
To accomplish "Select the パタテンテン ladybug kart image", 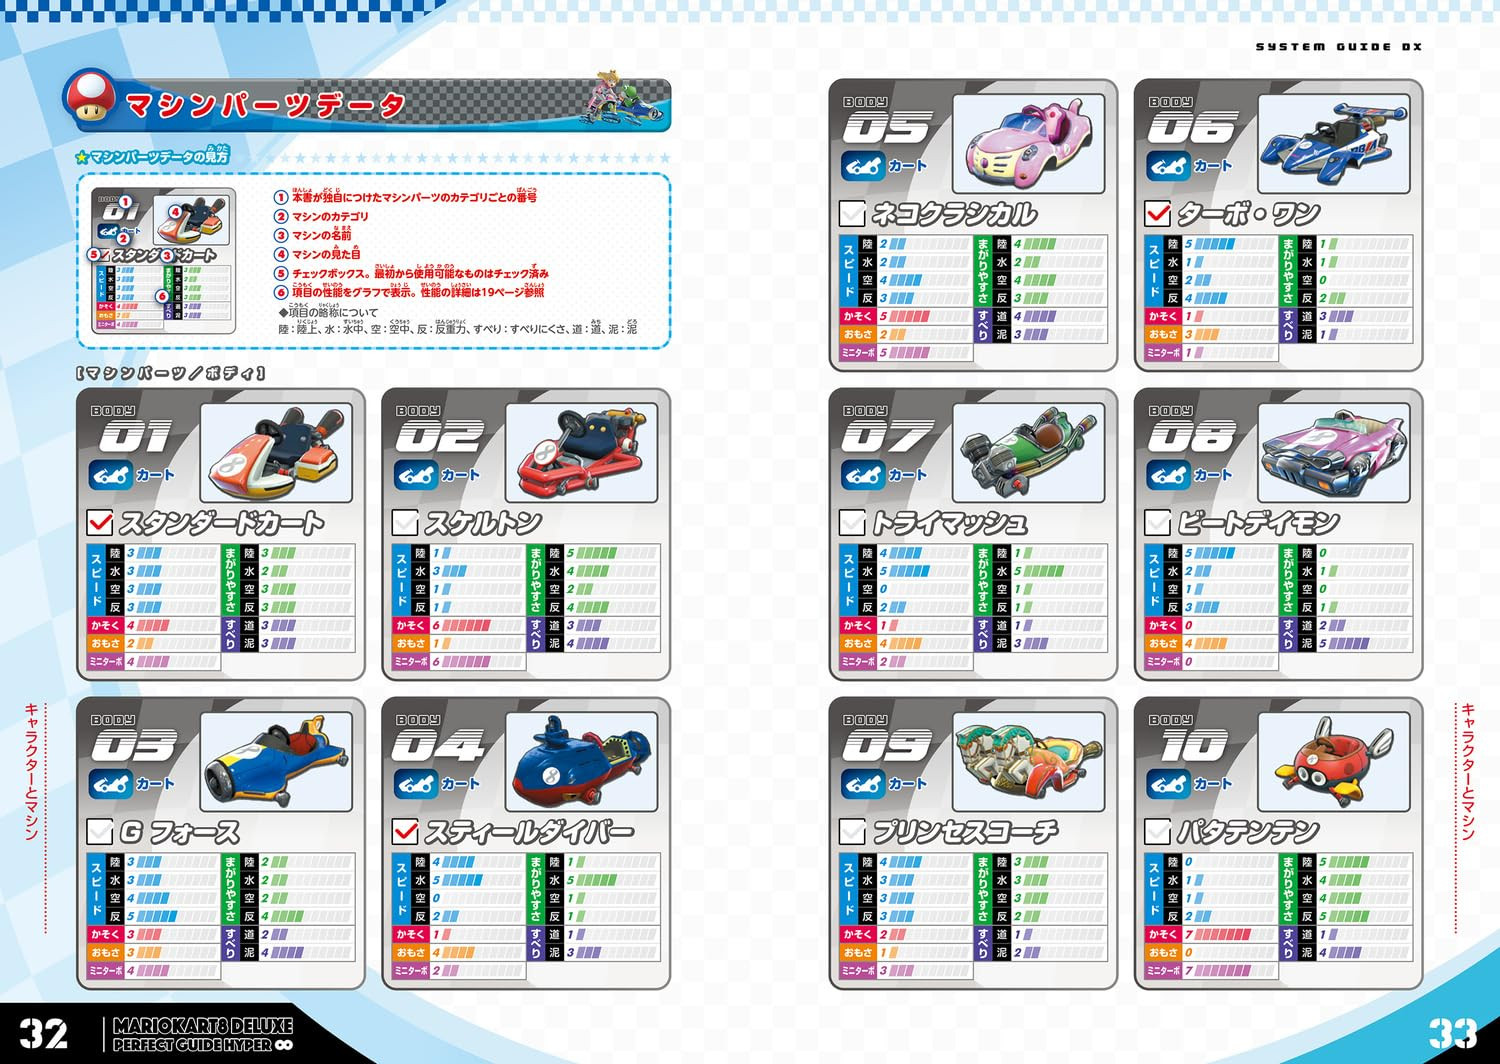I will coord(1334,762).
